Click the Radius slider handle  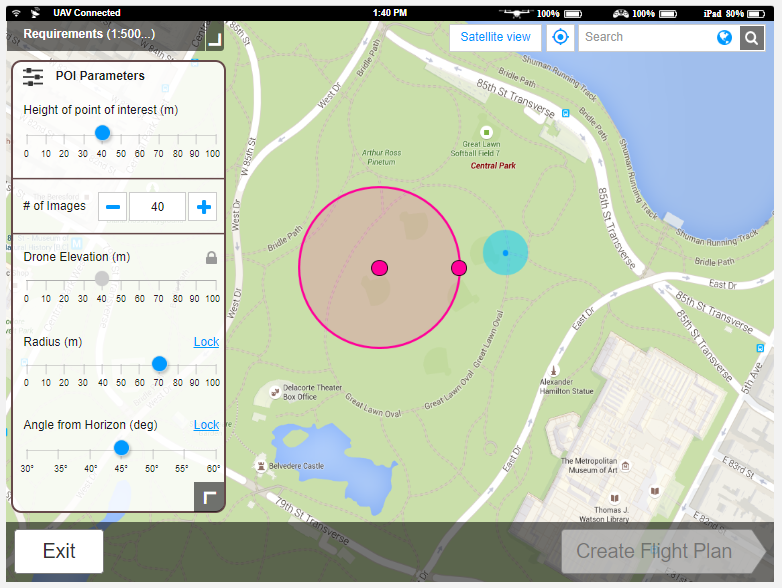point(159,364)
